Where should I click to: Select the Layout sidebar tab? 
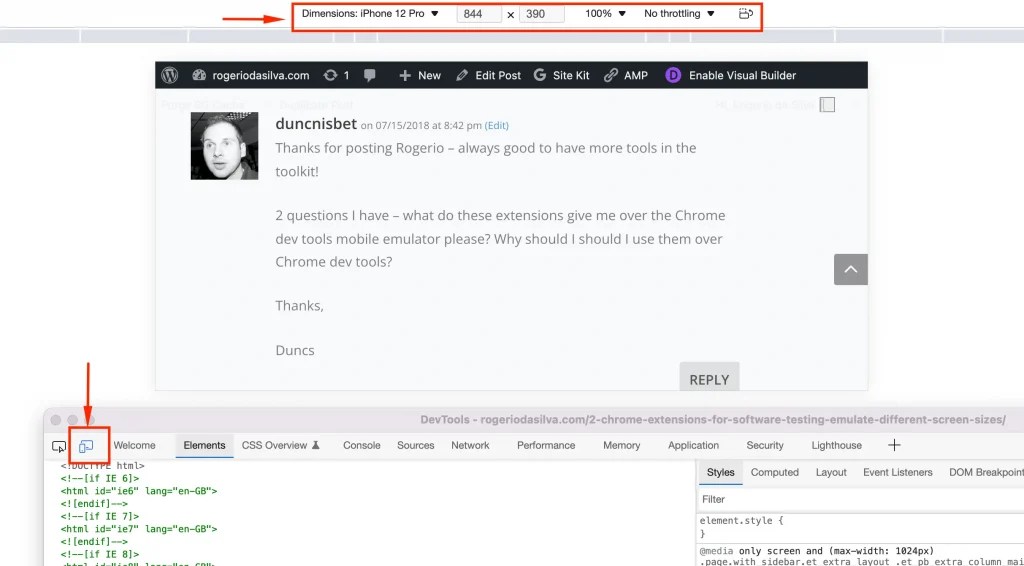[831, 473]
